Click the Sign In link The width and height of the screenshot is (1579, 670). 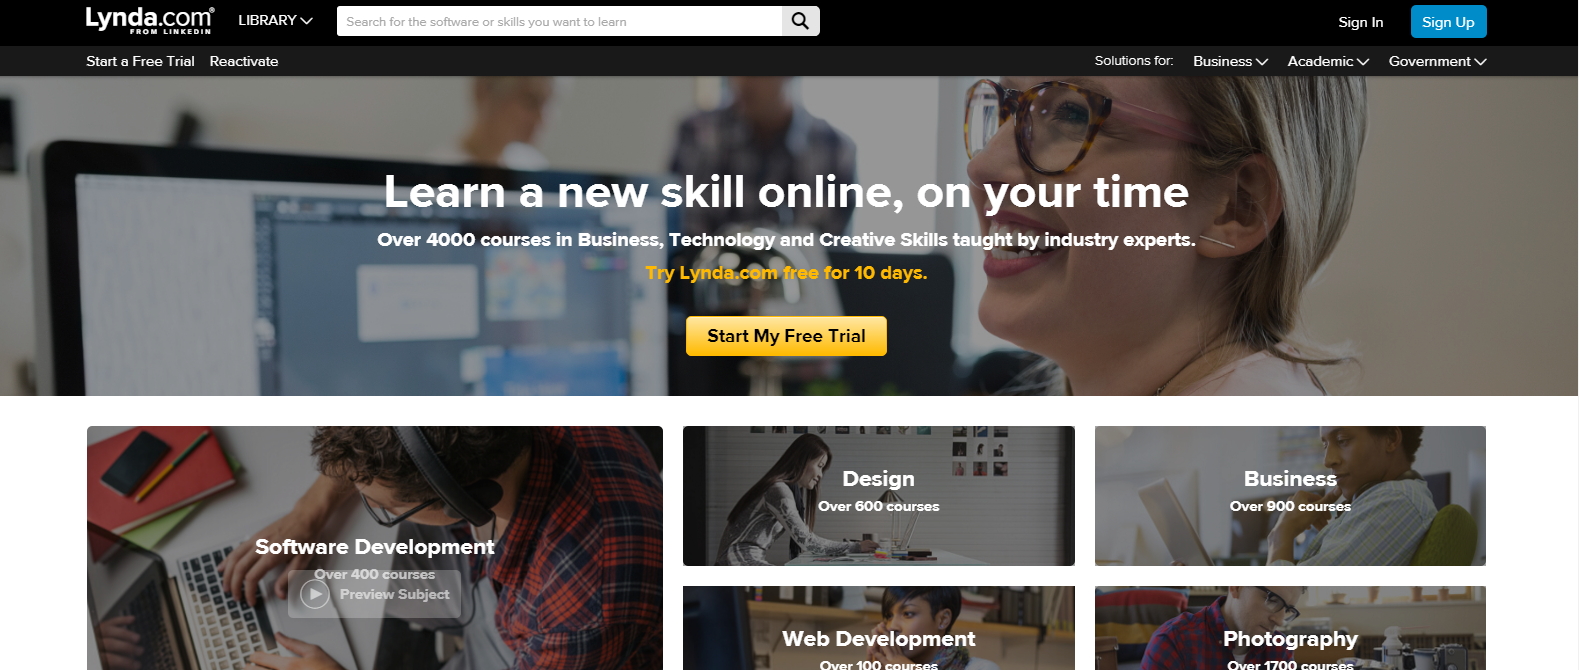tap(1361, 22)
